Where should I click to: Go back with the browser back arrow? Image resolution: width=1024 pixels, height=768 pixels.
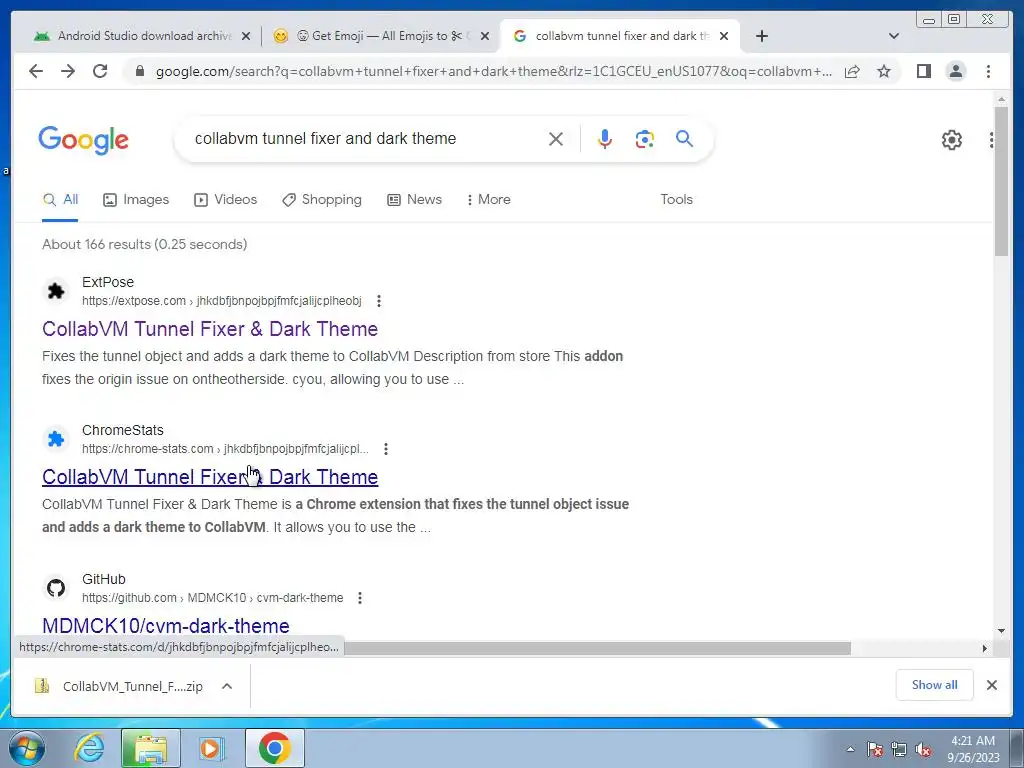tap(36, 71)
